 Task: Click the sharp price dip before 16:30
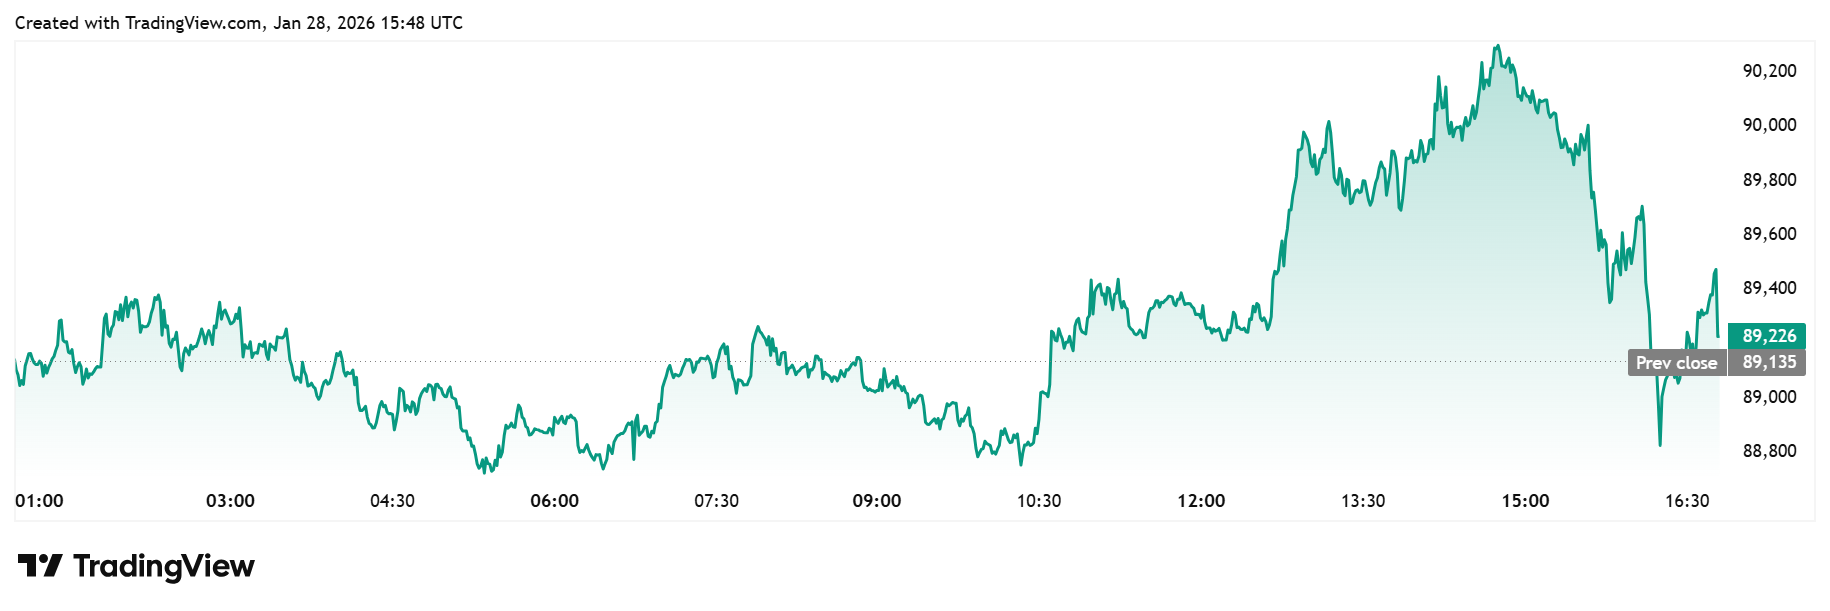(1660, 444)
